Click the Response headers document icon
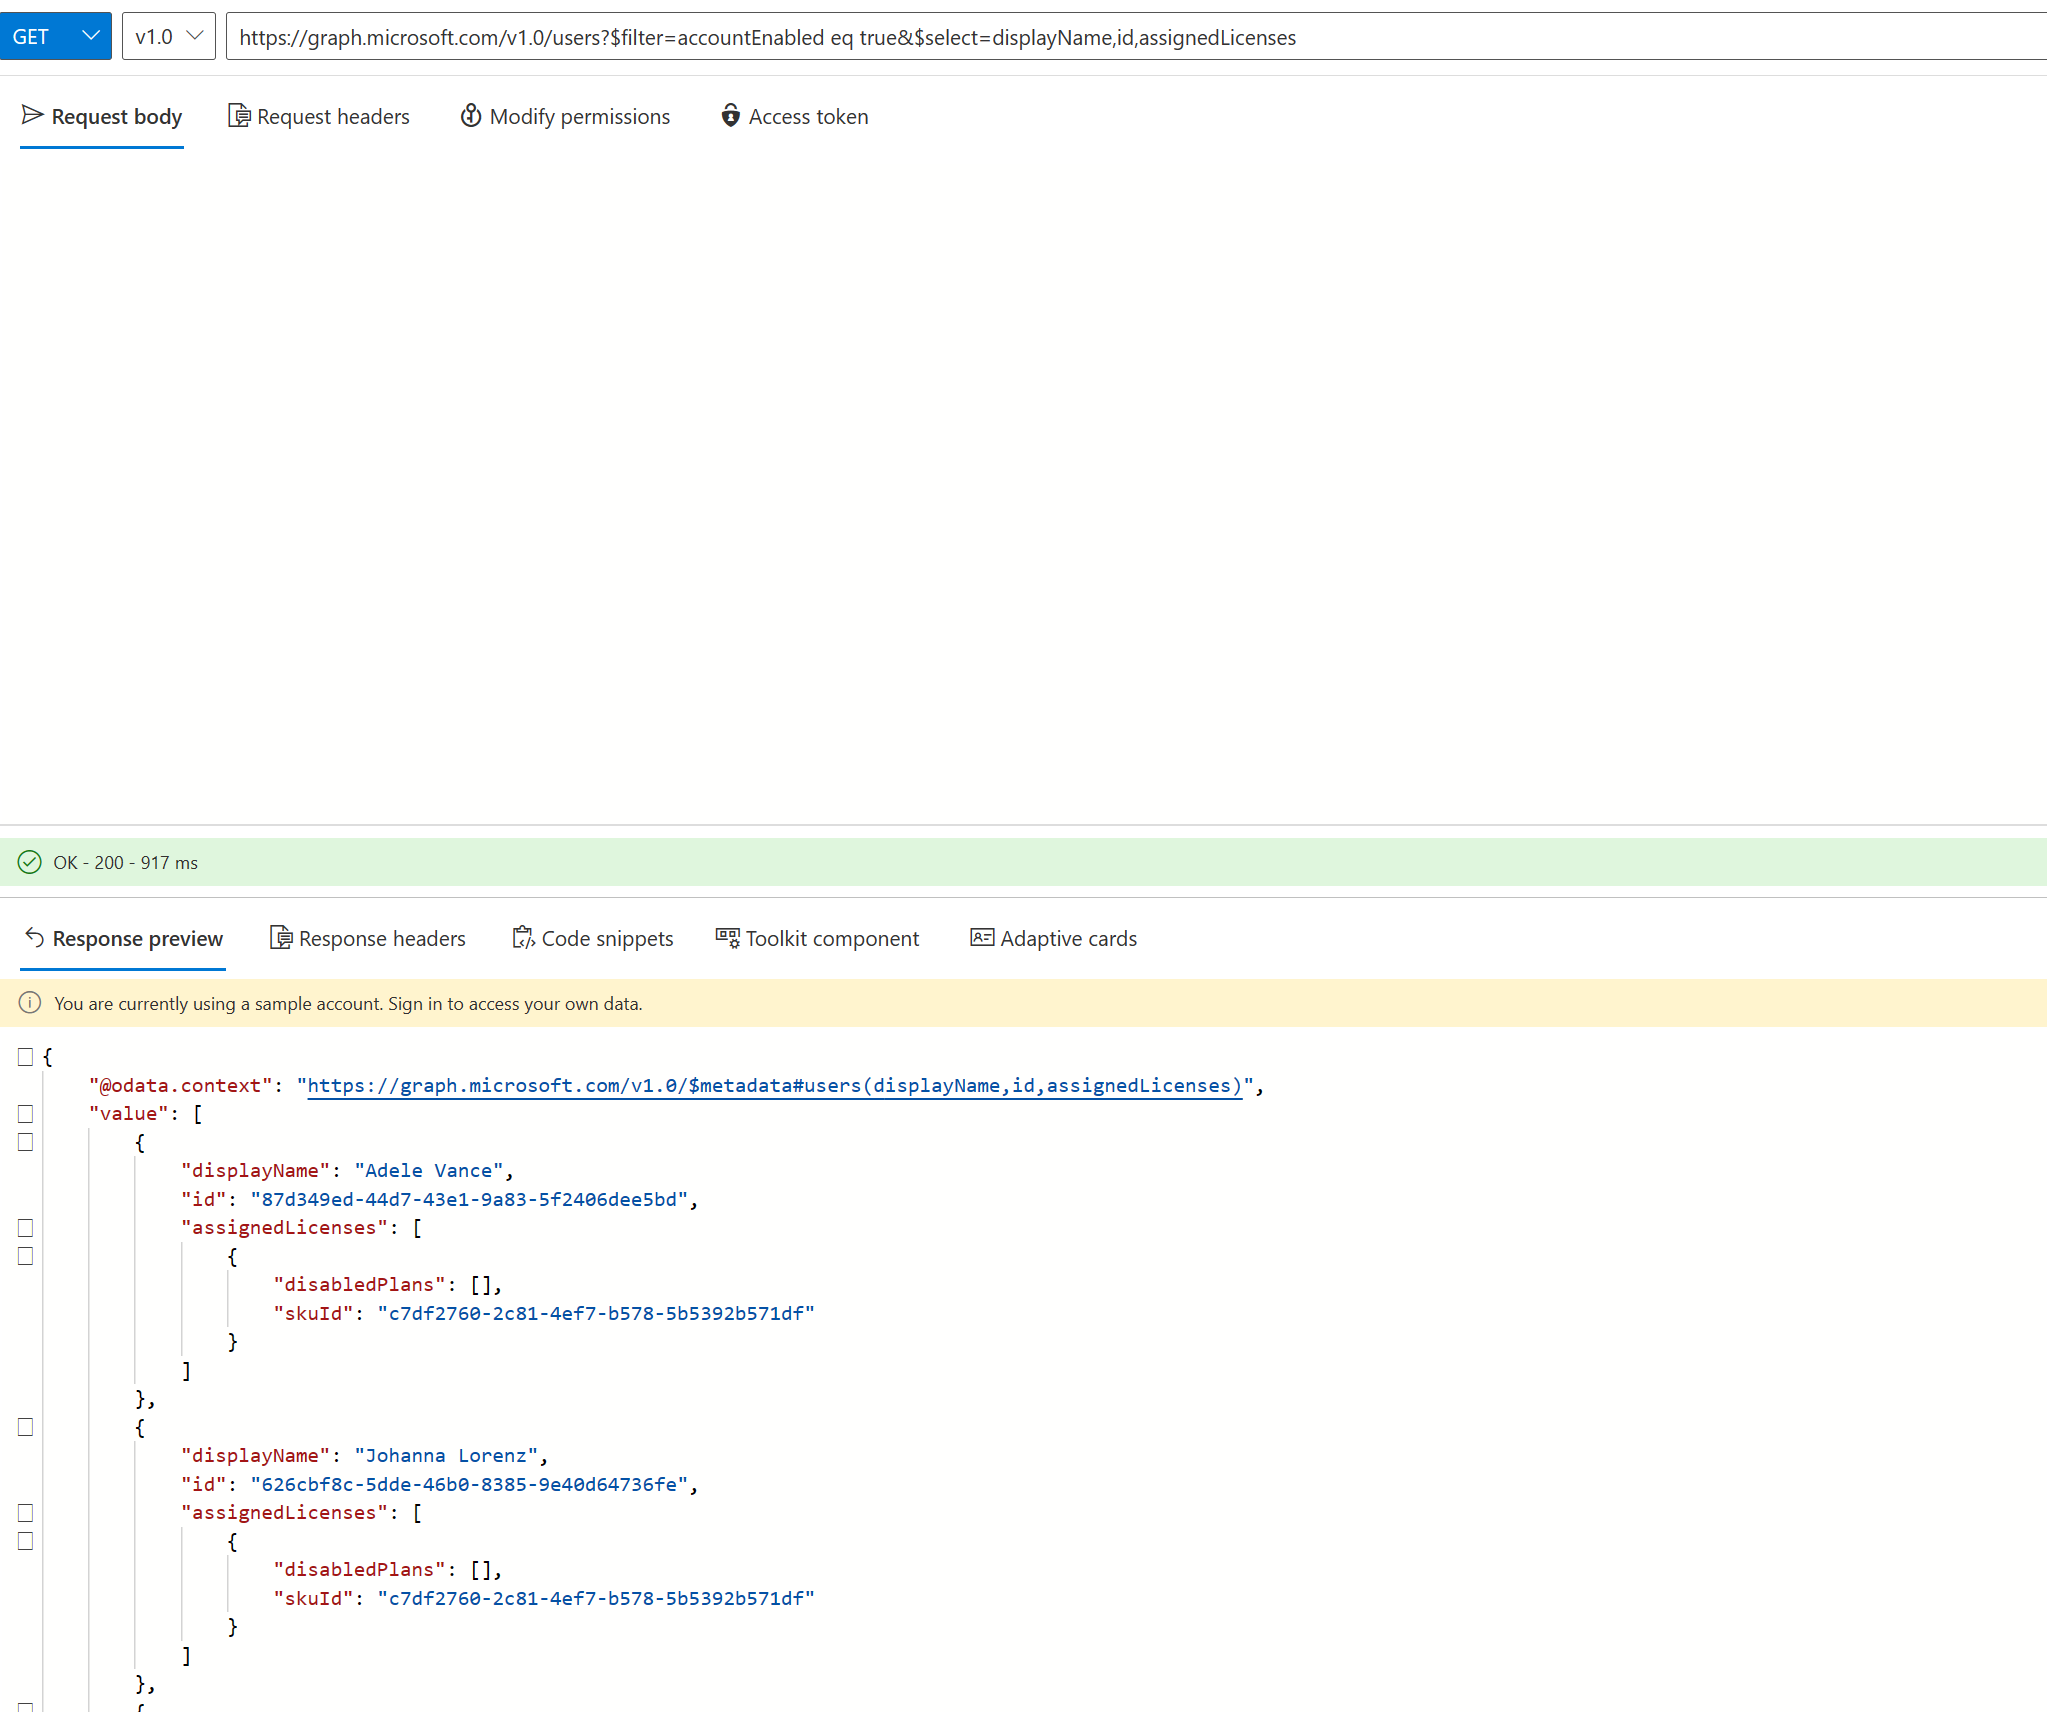 click(x=280, y=938)
